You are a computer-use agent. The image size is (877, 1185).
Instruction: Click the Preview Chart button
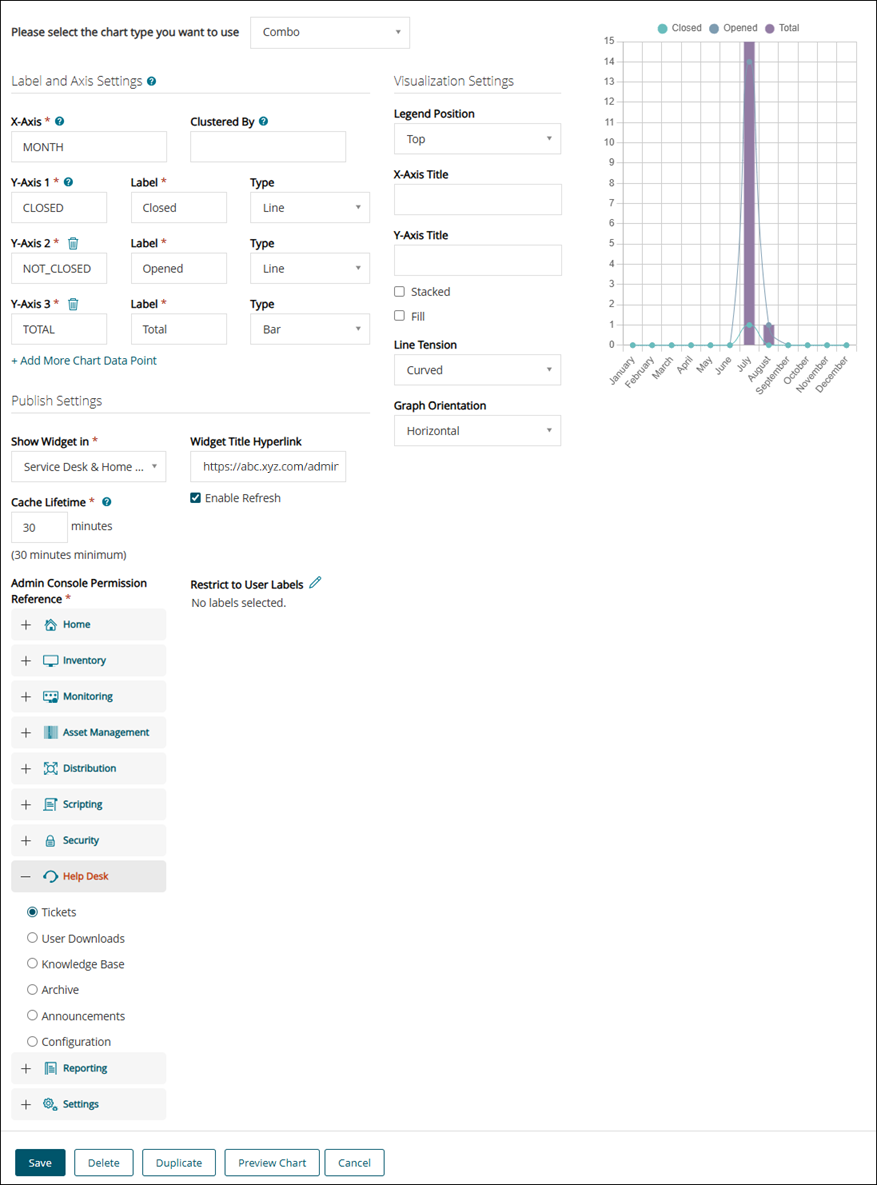point(272,1163)
